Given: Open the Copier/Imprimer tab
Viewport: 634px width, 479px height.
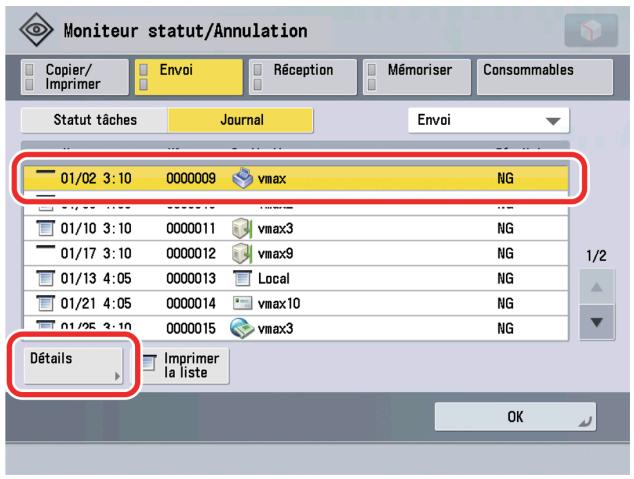Looking at the screenshot, I should tap(75, 77).
